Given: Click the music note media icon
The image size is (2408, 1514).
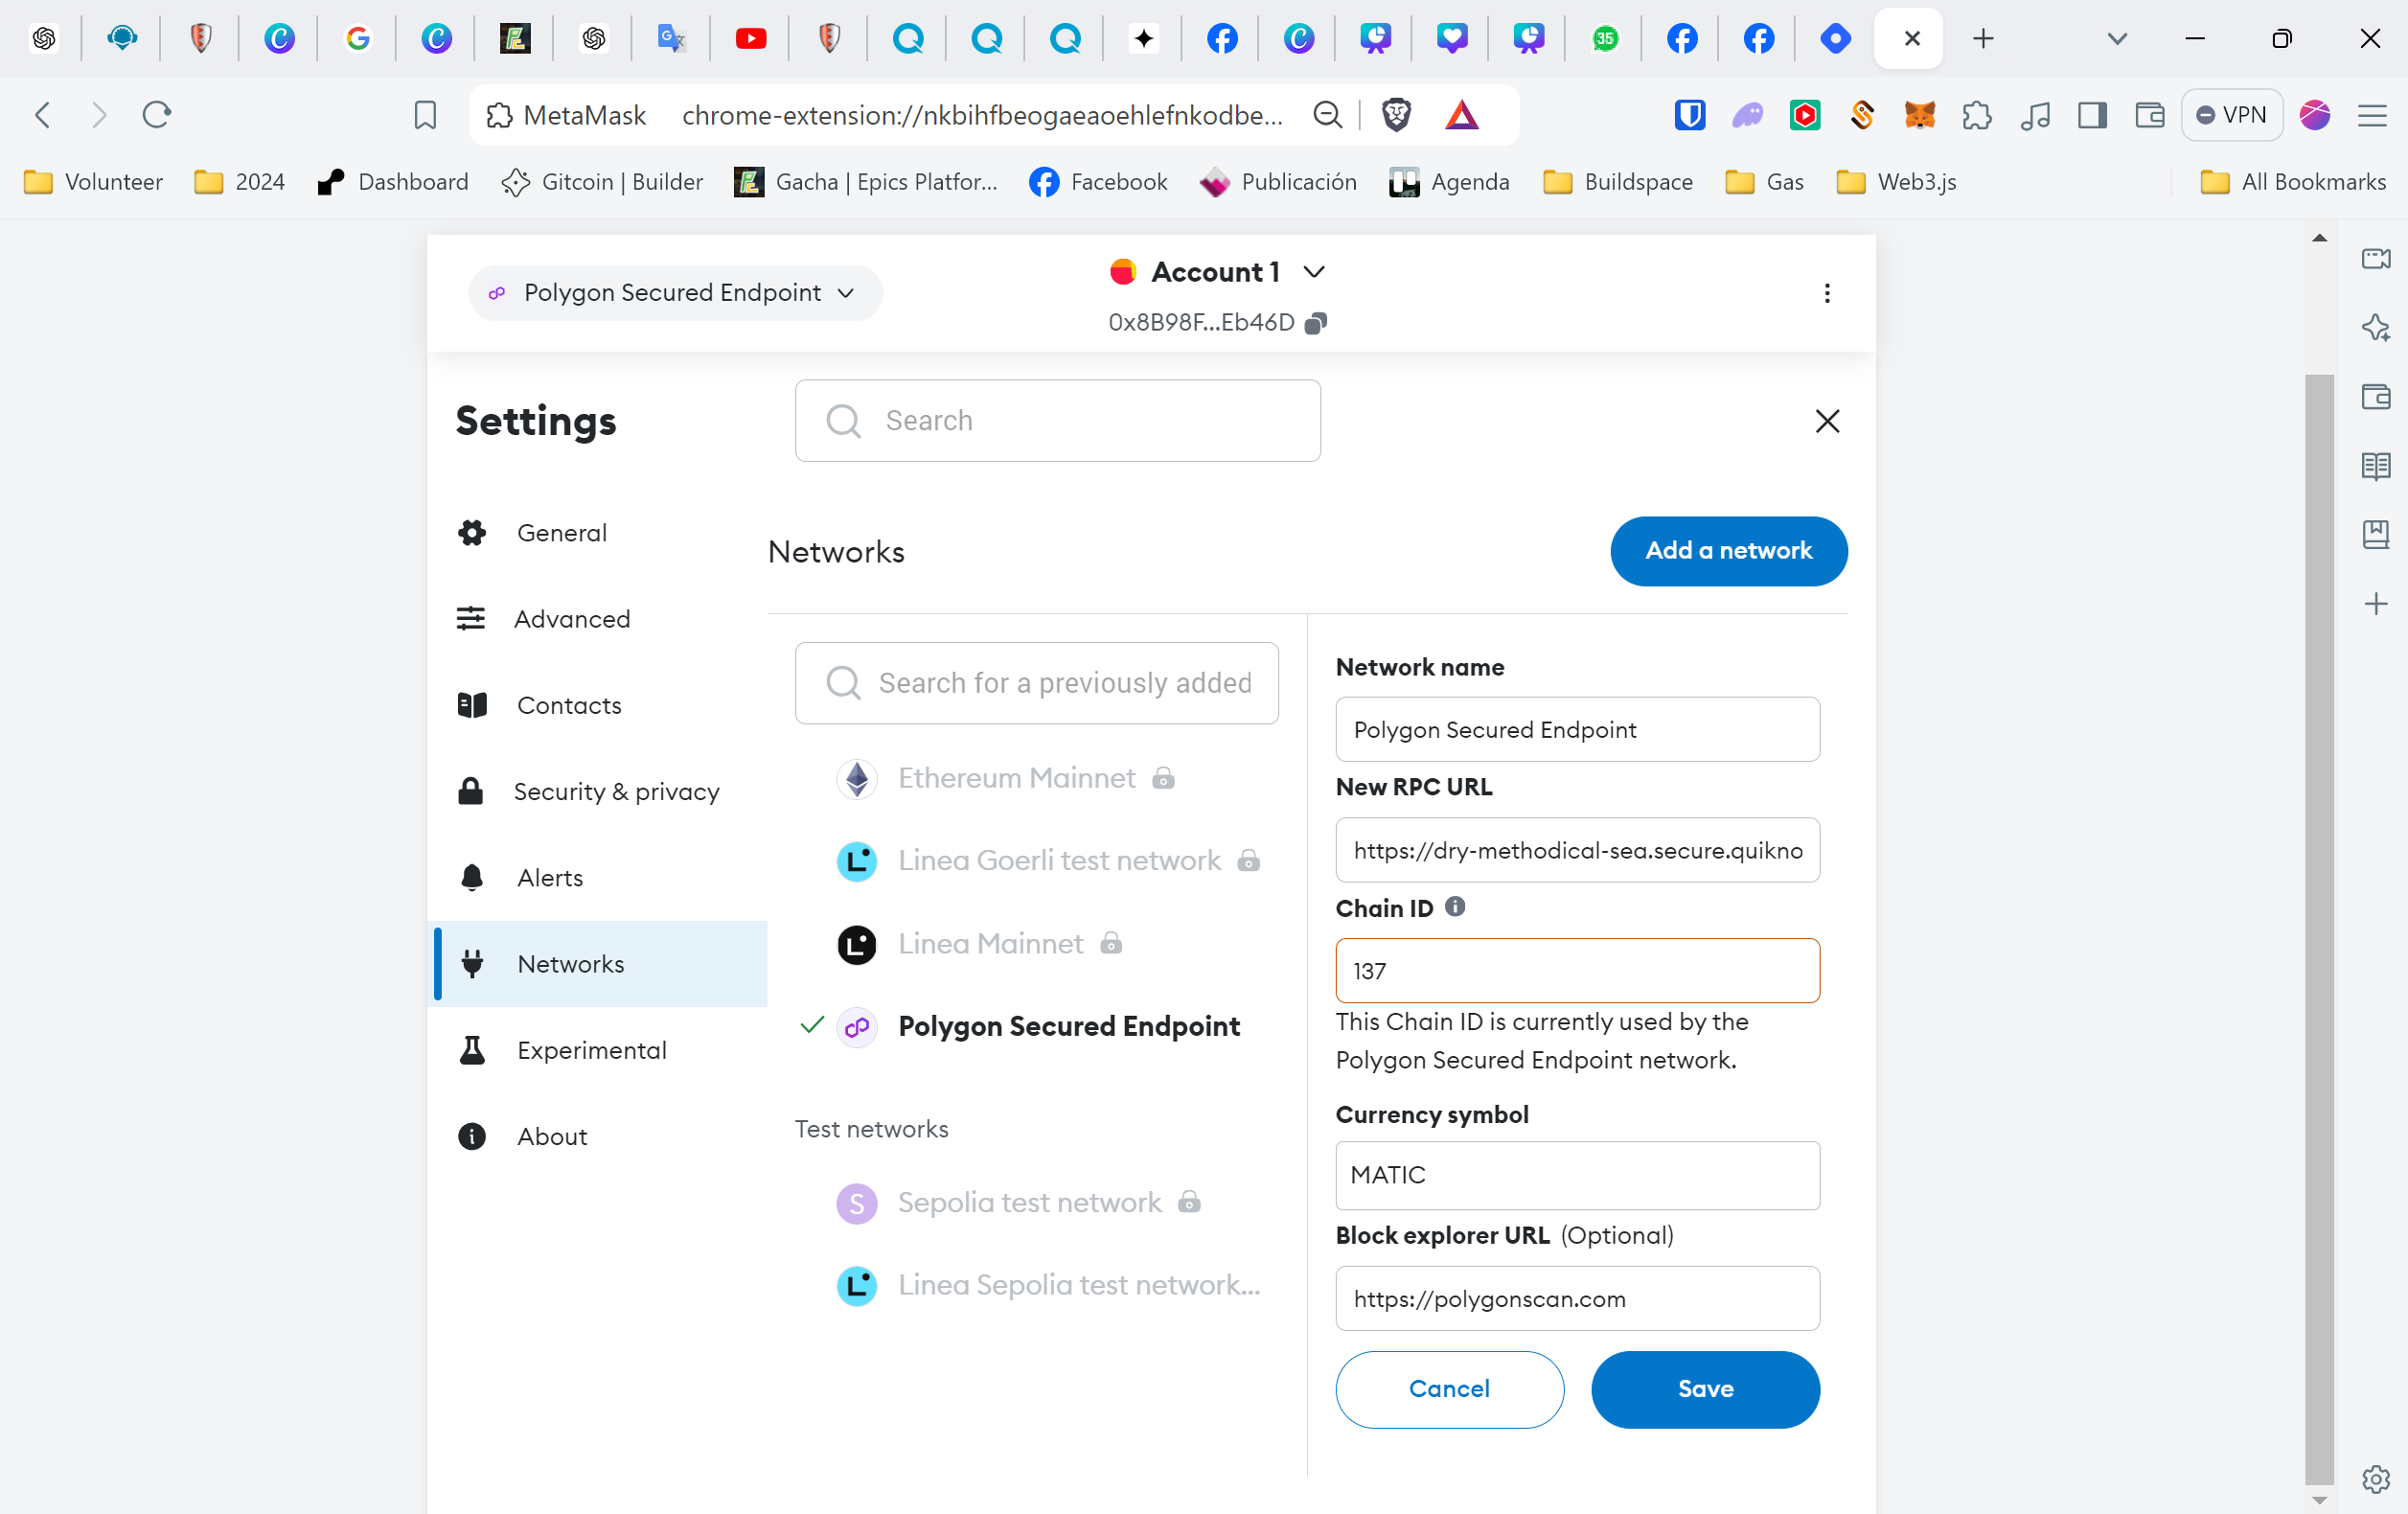Looking at the screenshot, I should [x=2034, y=115].
